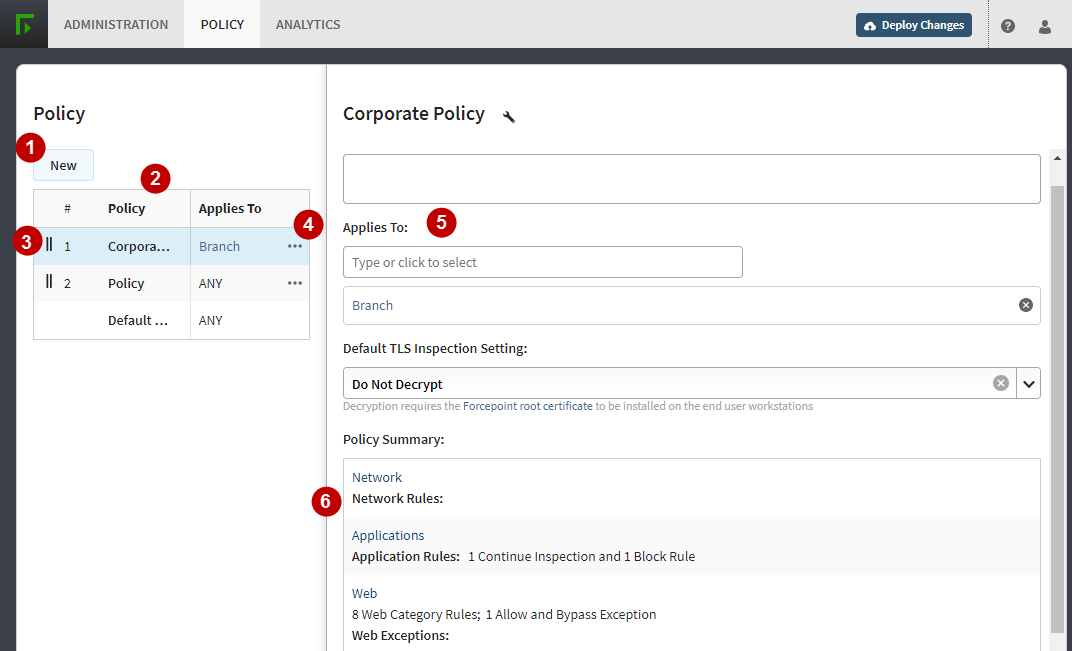Remove the Branch entry with its X icon

(1026, 305)
